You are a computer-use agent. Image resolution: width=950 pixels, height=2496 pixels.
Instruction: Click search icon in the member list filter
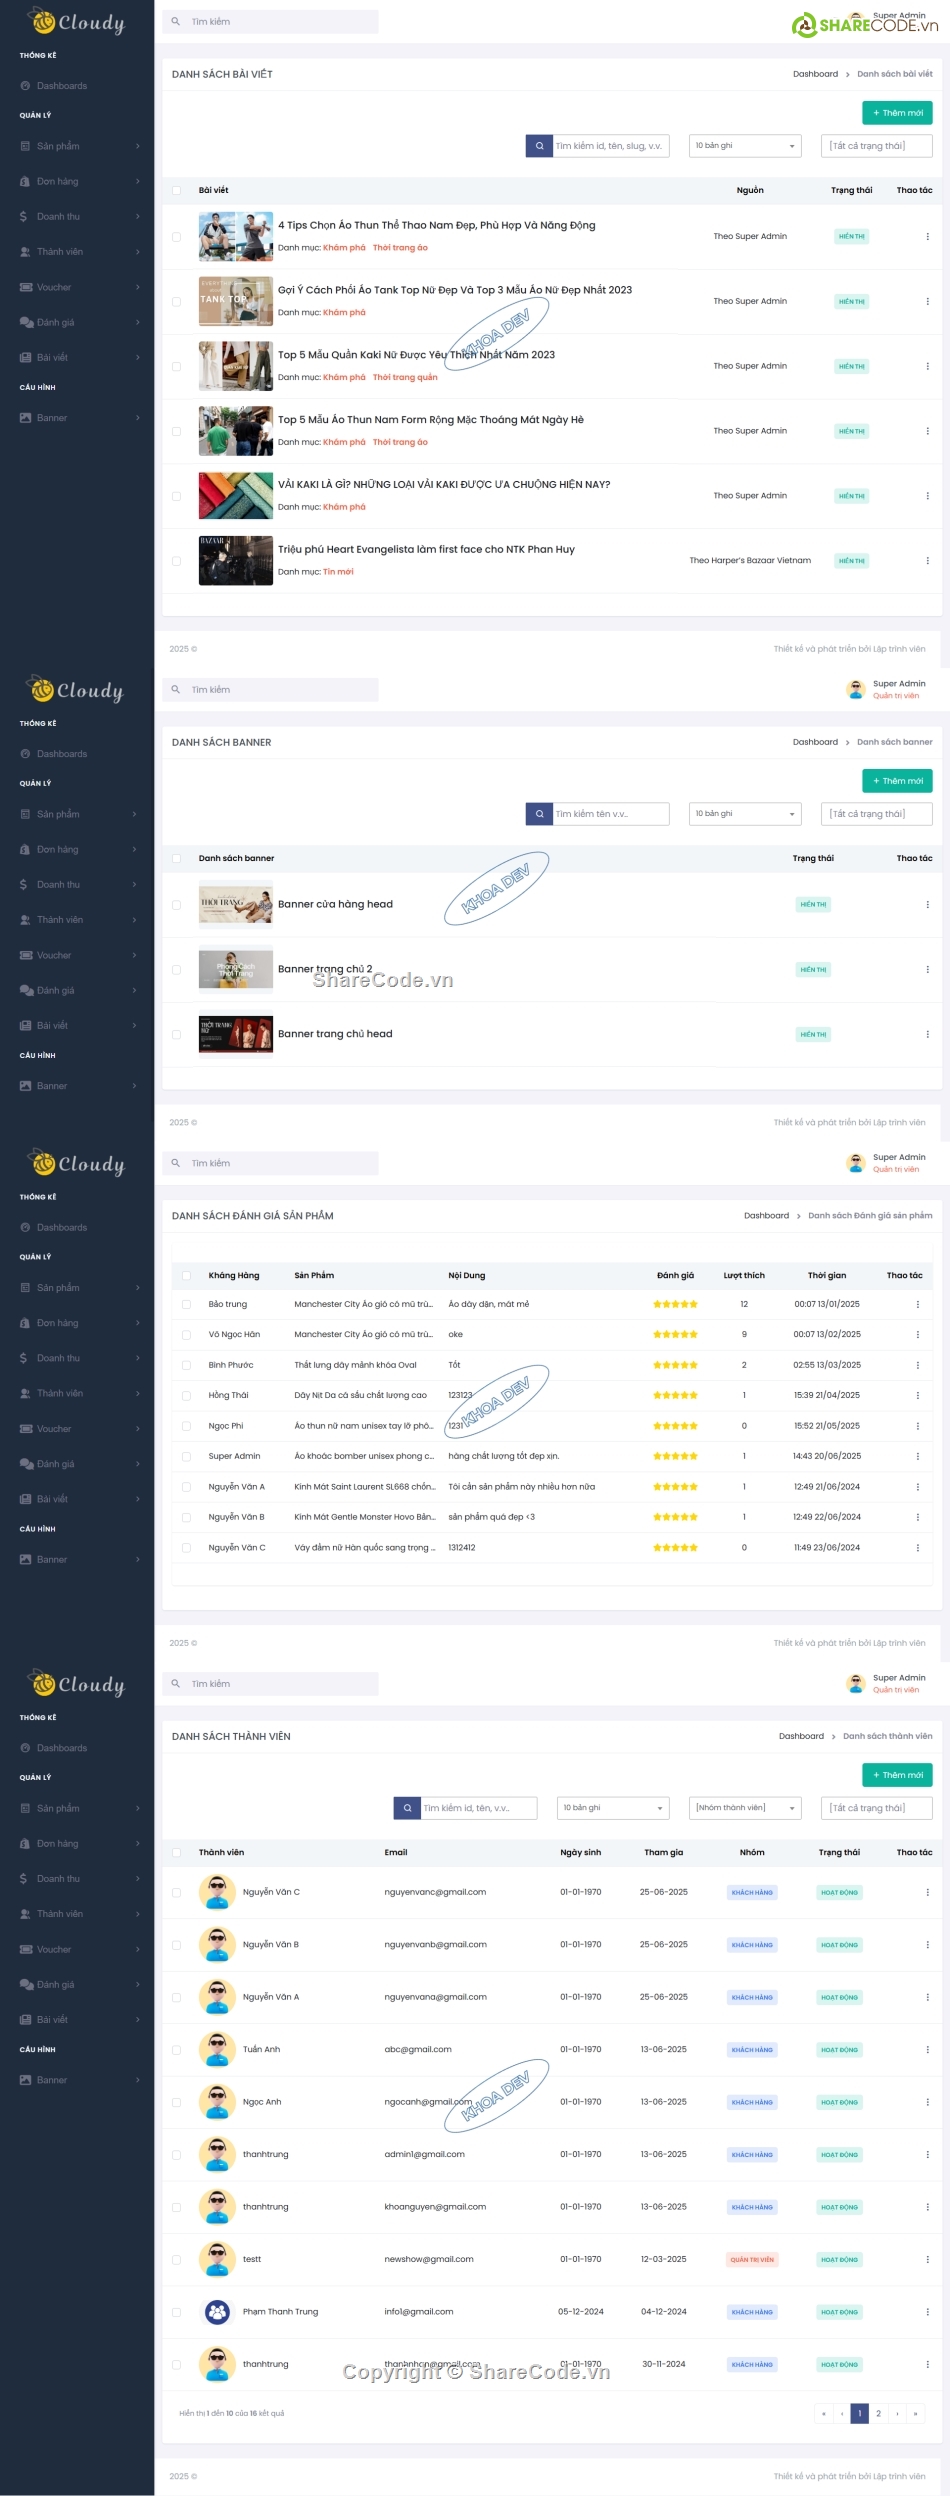[407, 1808]
